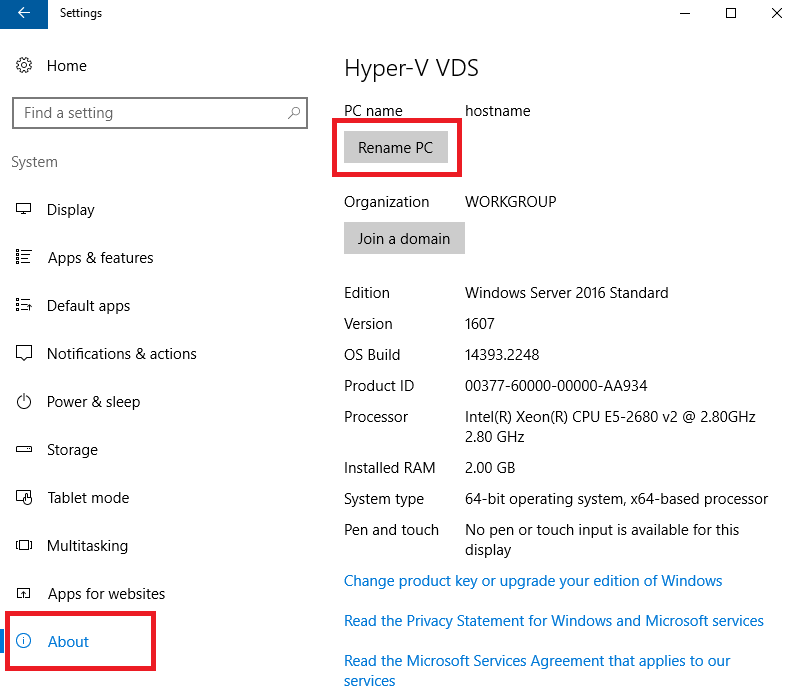Click the 'WORKGROUP' organization value
Viewport: 799px width, 698px height.
511,202
